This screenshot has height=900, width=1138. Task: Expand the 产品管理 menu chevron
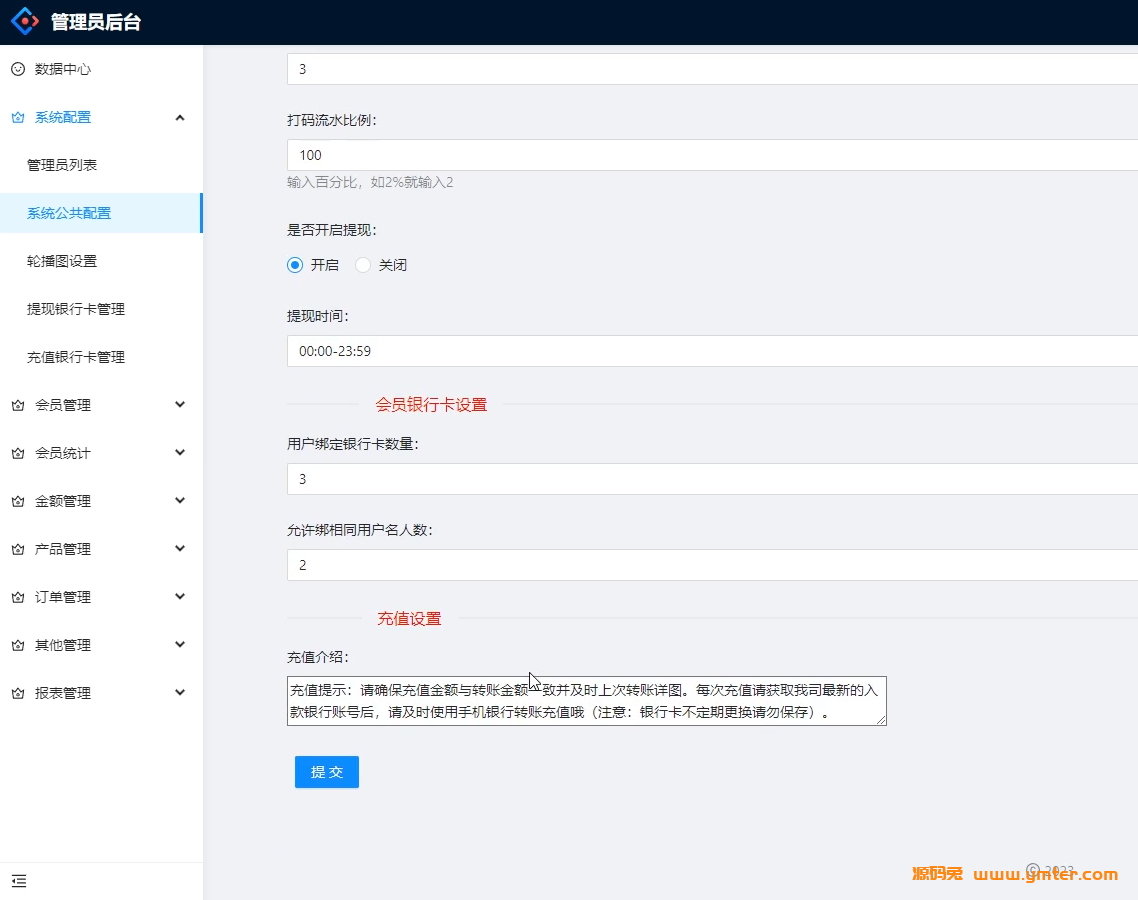[x=180, y=548]
